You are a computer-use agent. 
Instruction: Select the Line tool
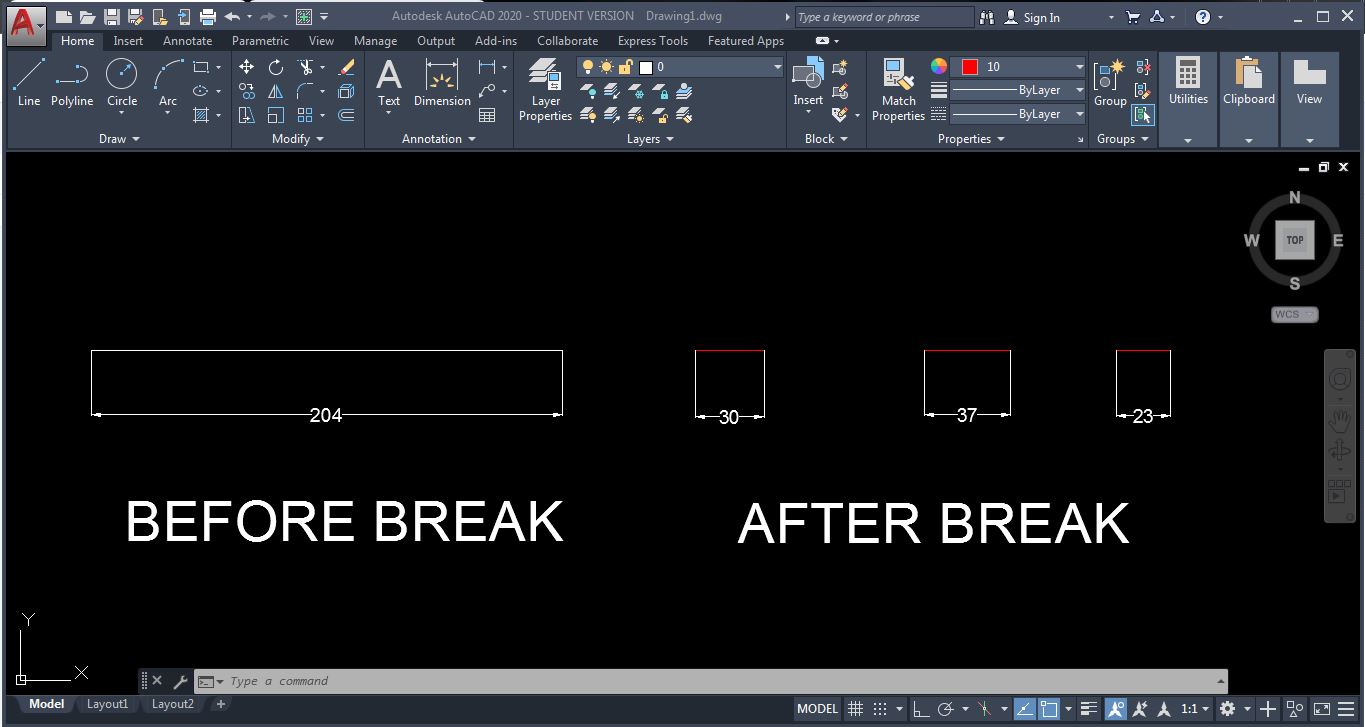coord(28,85)
